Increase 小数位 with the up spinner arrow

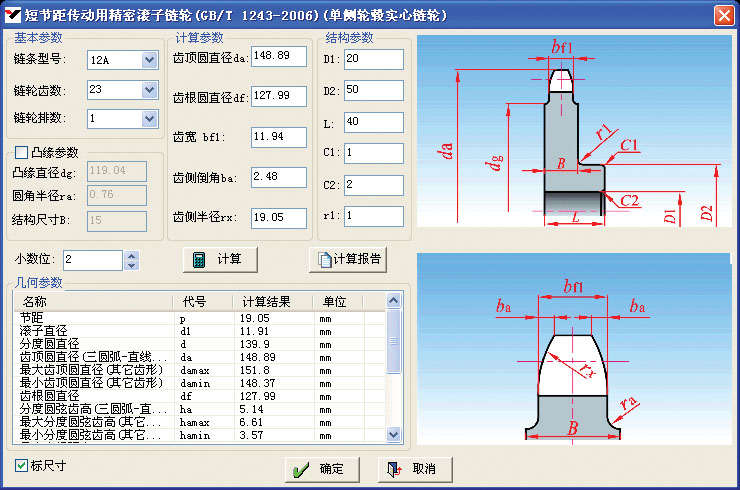point(131,255)
